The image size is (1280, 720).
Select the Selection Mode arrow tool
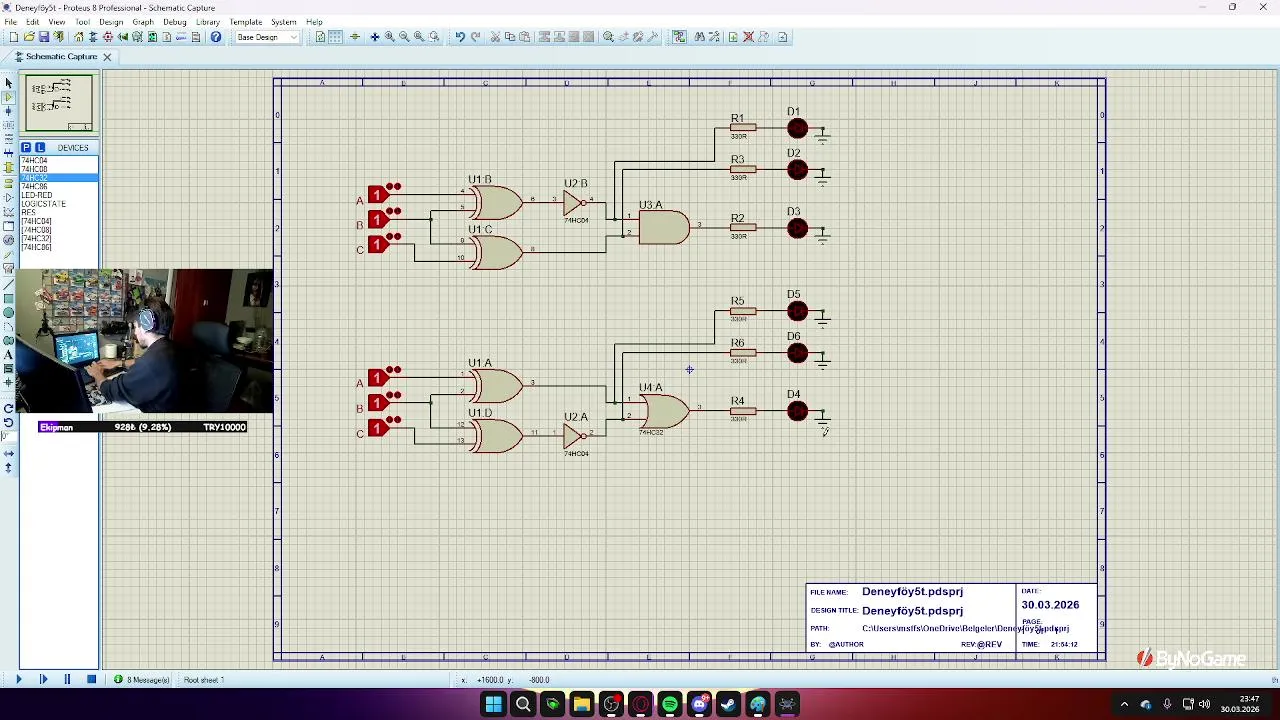click(x=8, y=83)
